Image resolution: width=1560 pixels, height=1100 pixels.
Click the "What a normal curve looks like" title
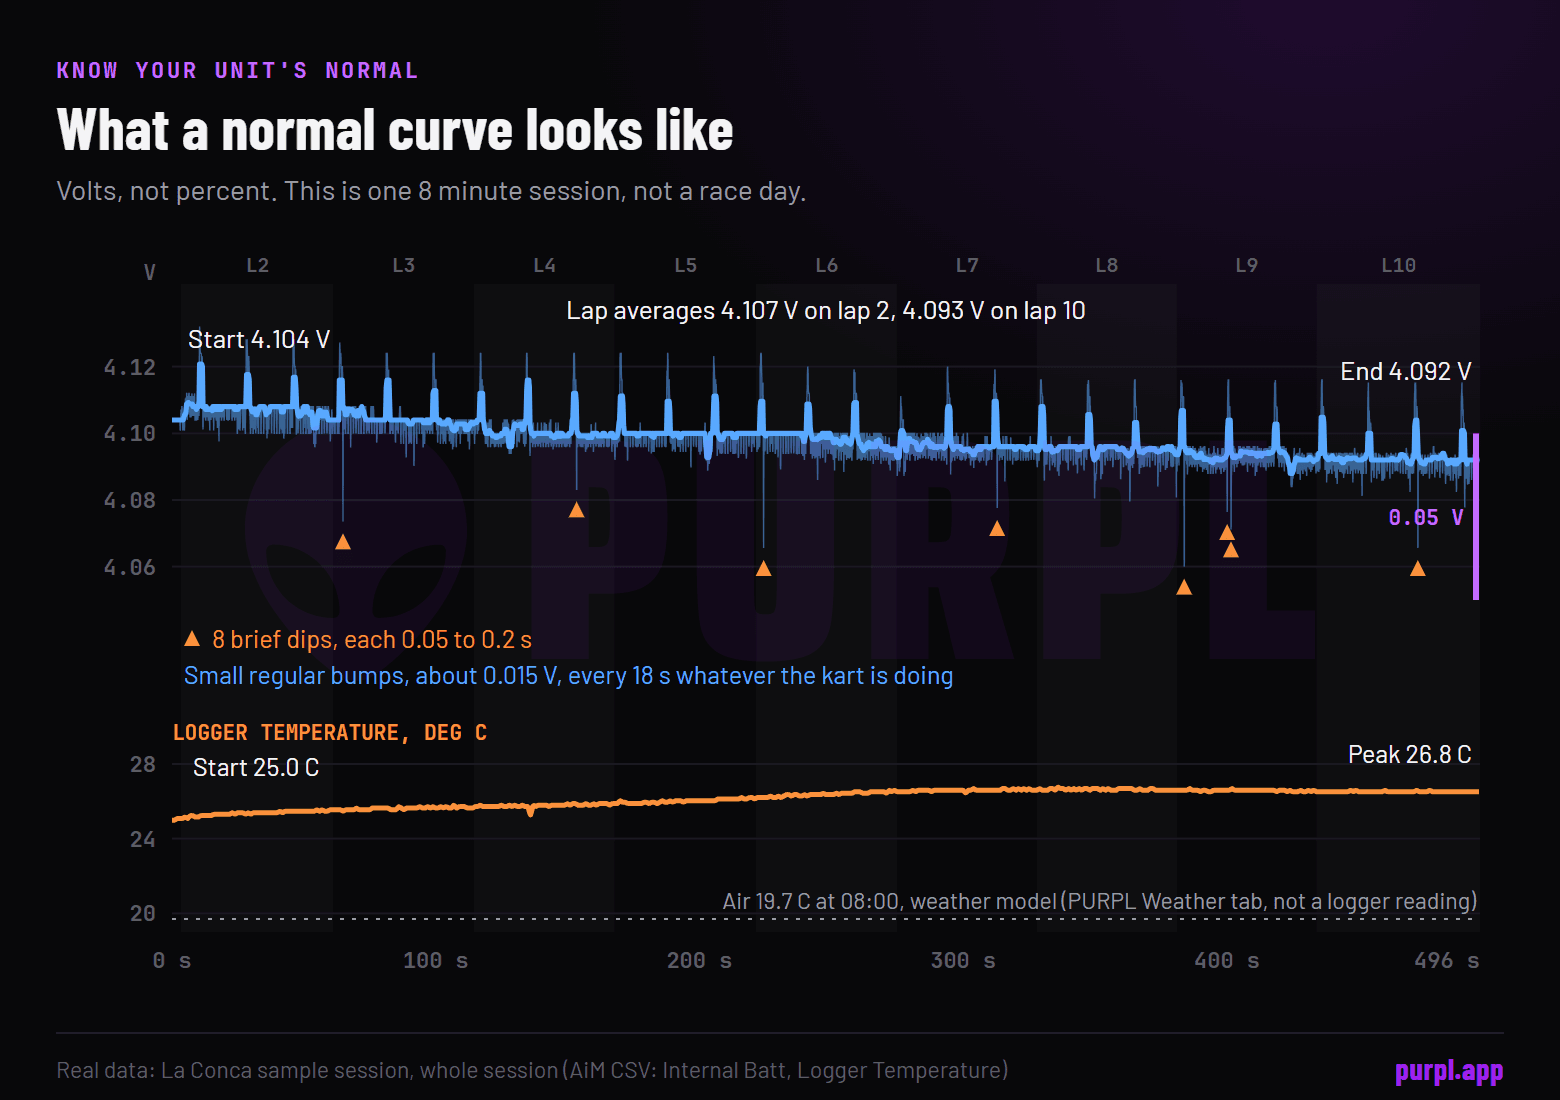(x=395, y=131)
